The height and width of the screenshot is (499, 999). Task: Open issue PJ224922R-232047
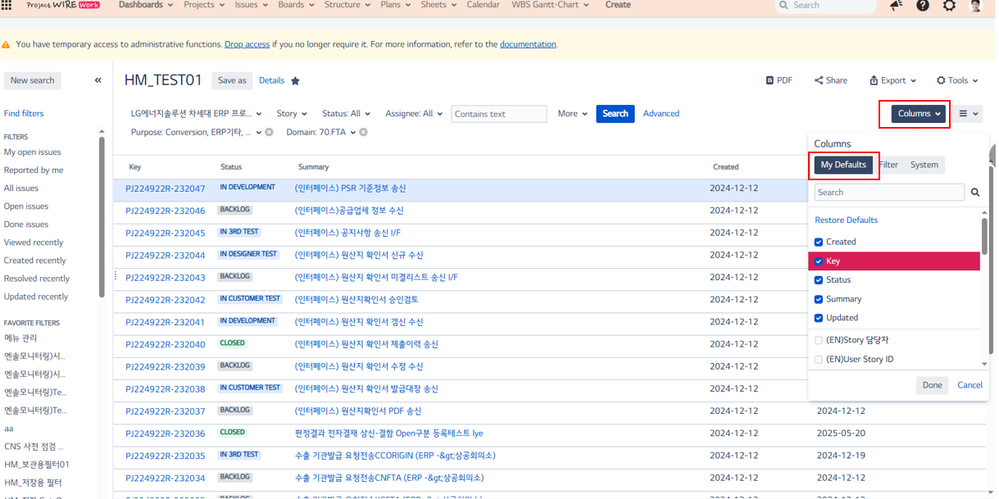click(165, 189)
